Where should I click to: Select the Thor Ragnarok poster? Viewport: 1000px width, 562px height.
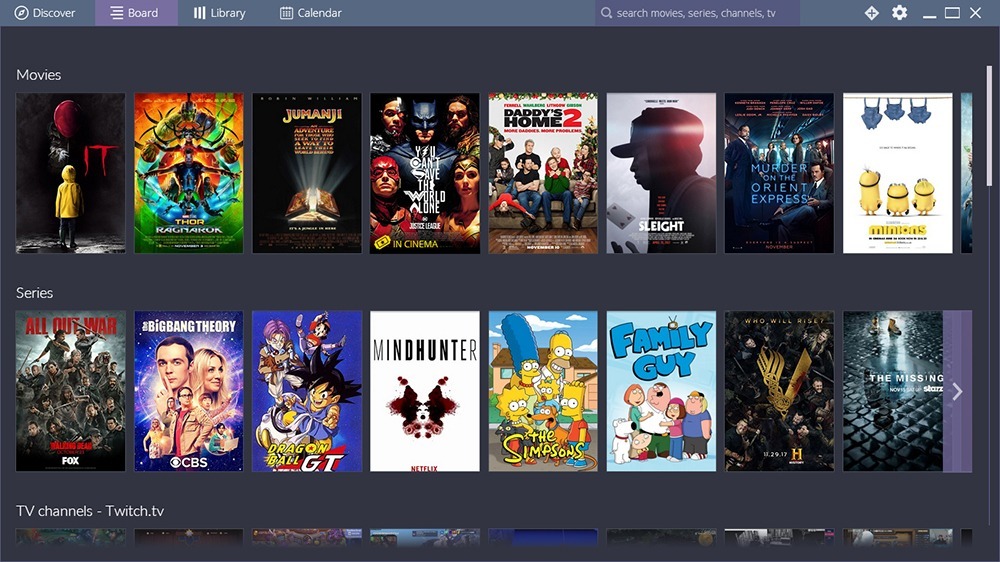[x=189, y=173]
